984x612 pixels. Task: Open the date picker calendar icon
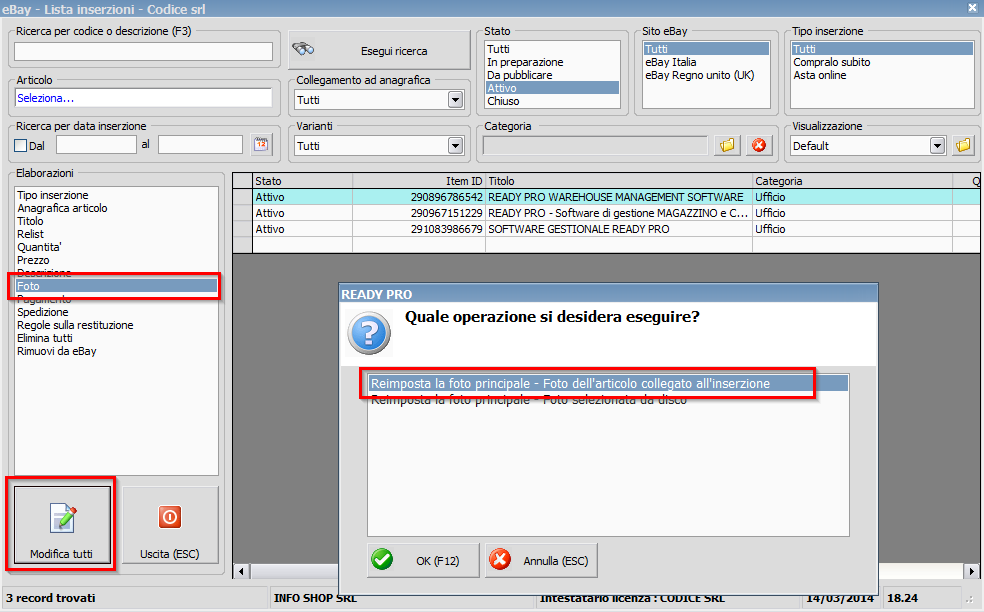[x=261, y=145]
